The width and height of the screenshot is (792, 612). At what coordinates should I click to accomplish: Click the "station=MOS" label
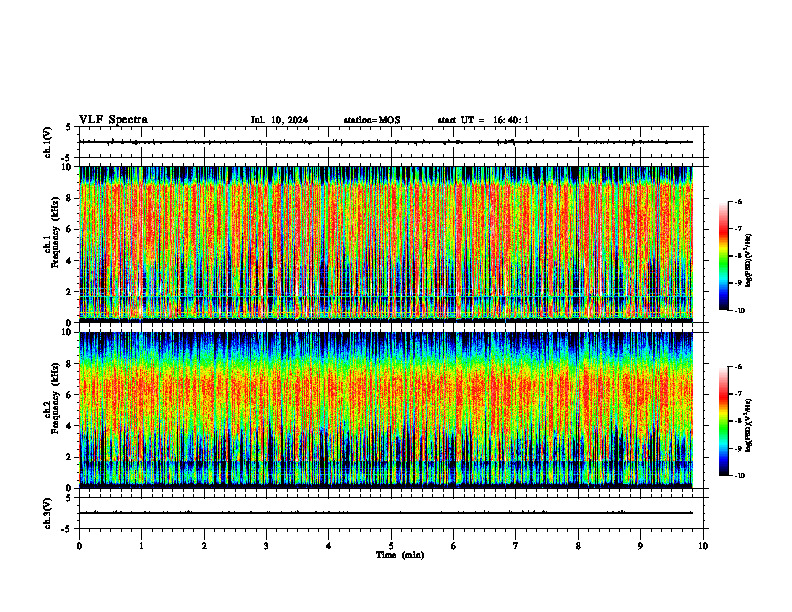pyautogui.click(x=372, y=120)
